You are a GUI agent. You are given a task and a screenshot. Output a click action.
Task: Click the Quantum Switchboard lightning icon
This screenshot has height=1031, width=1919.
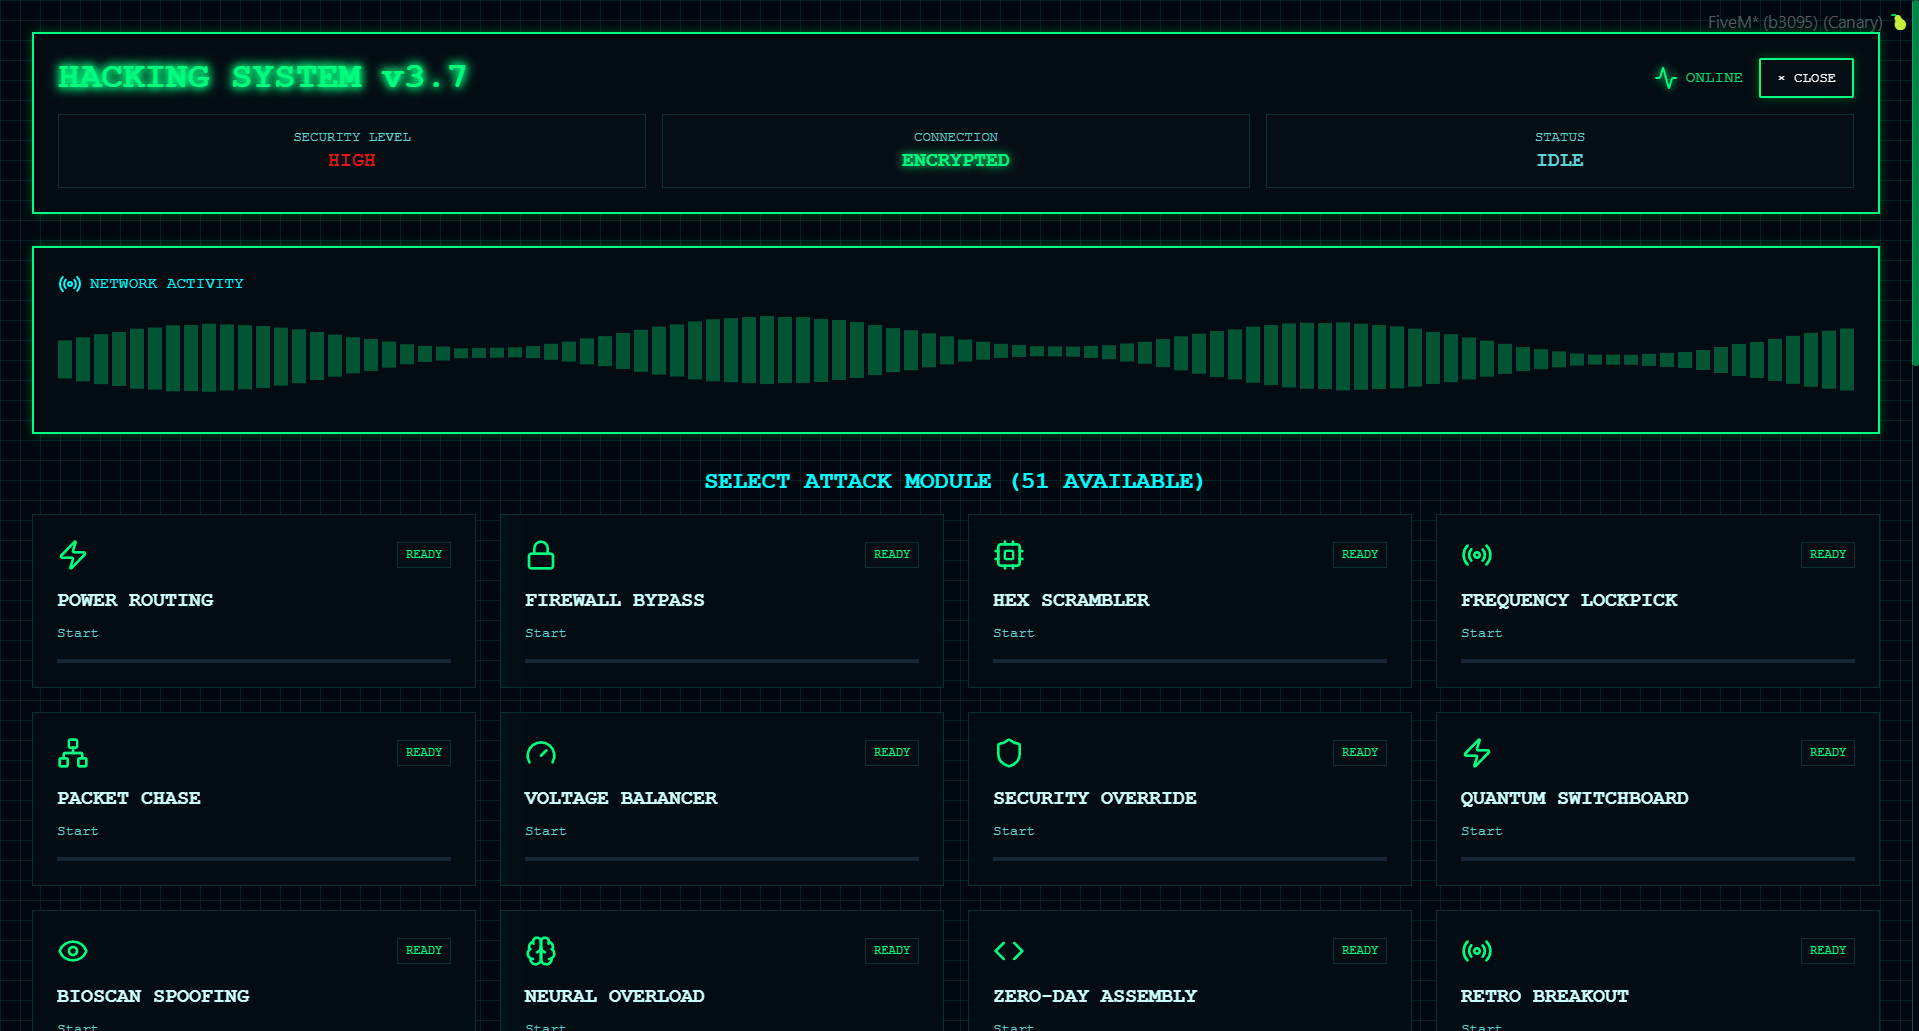(1477, 753)
